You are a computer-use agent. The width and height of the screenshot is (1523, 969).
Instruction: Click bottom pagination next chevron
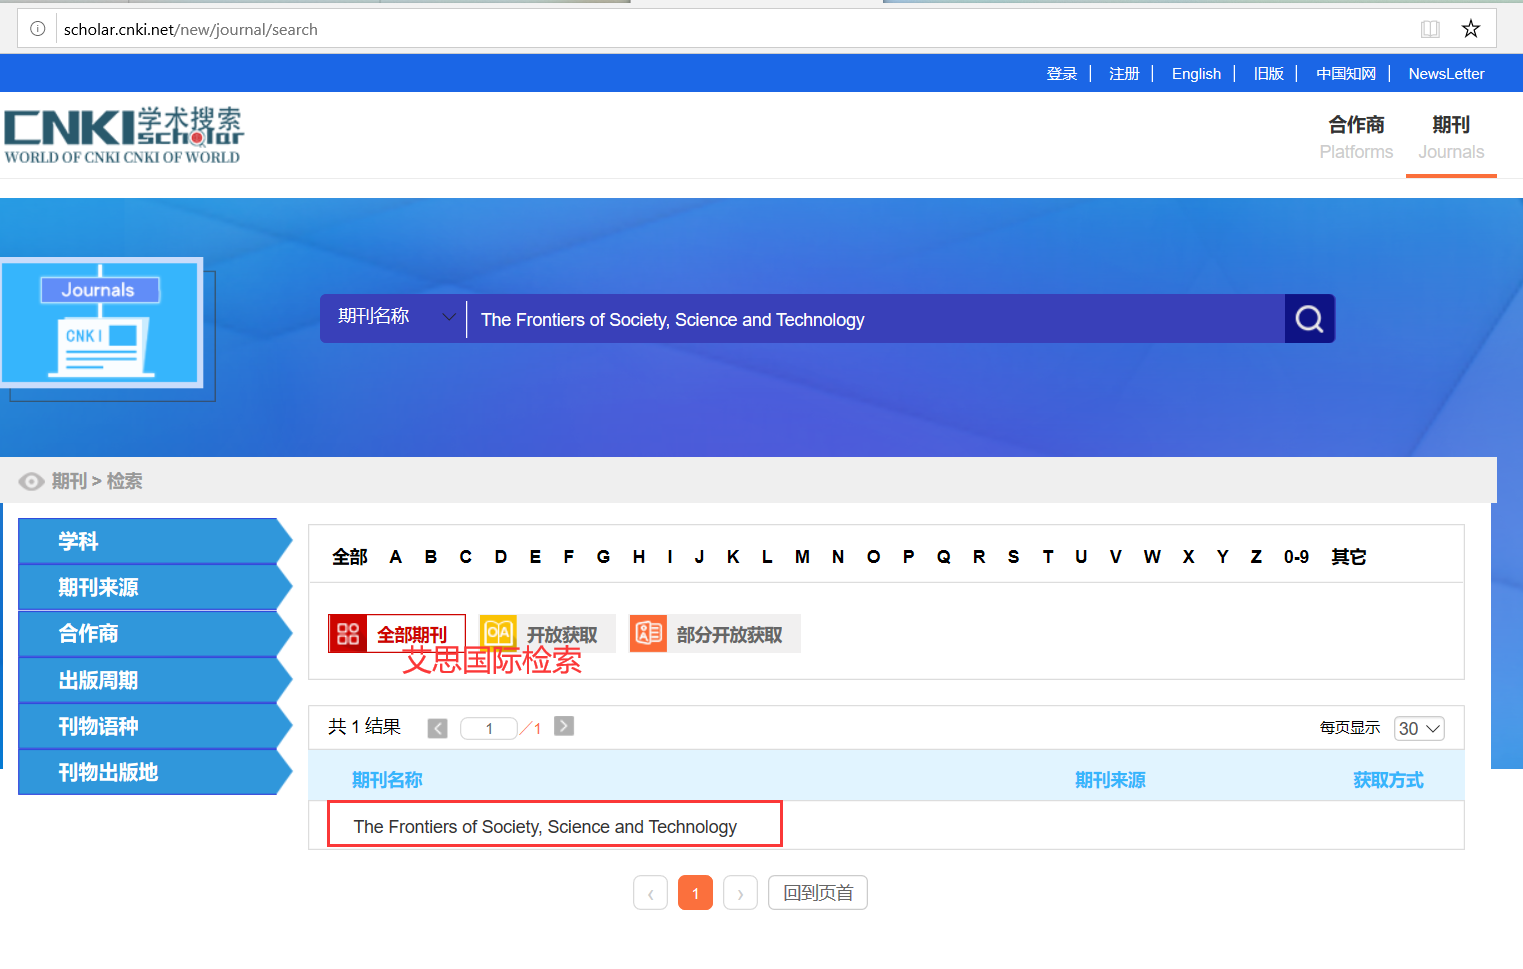point(740,893)
